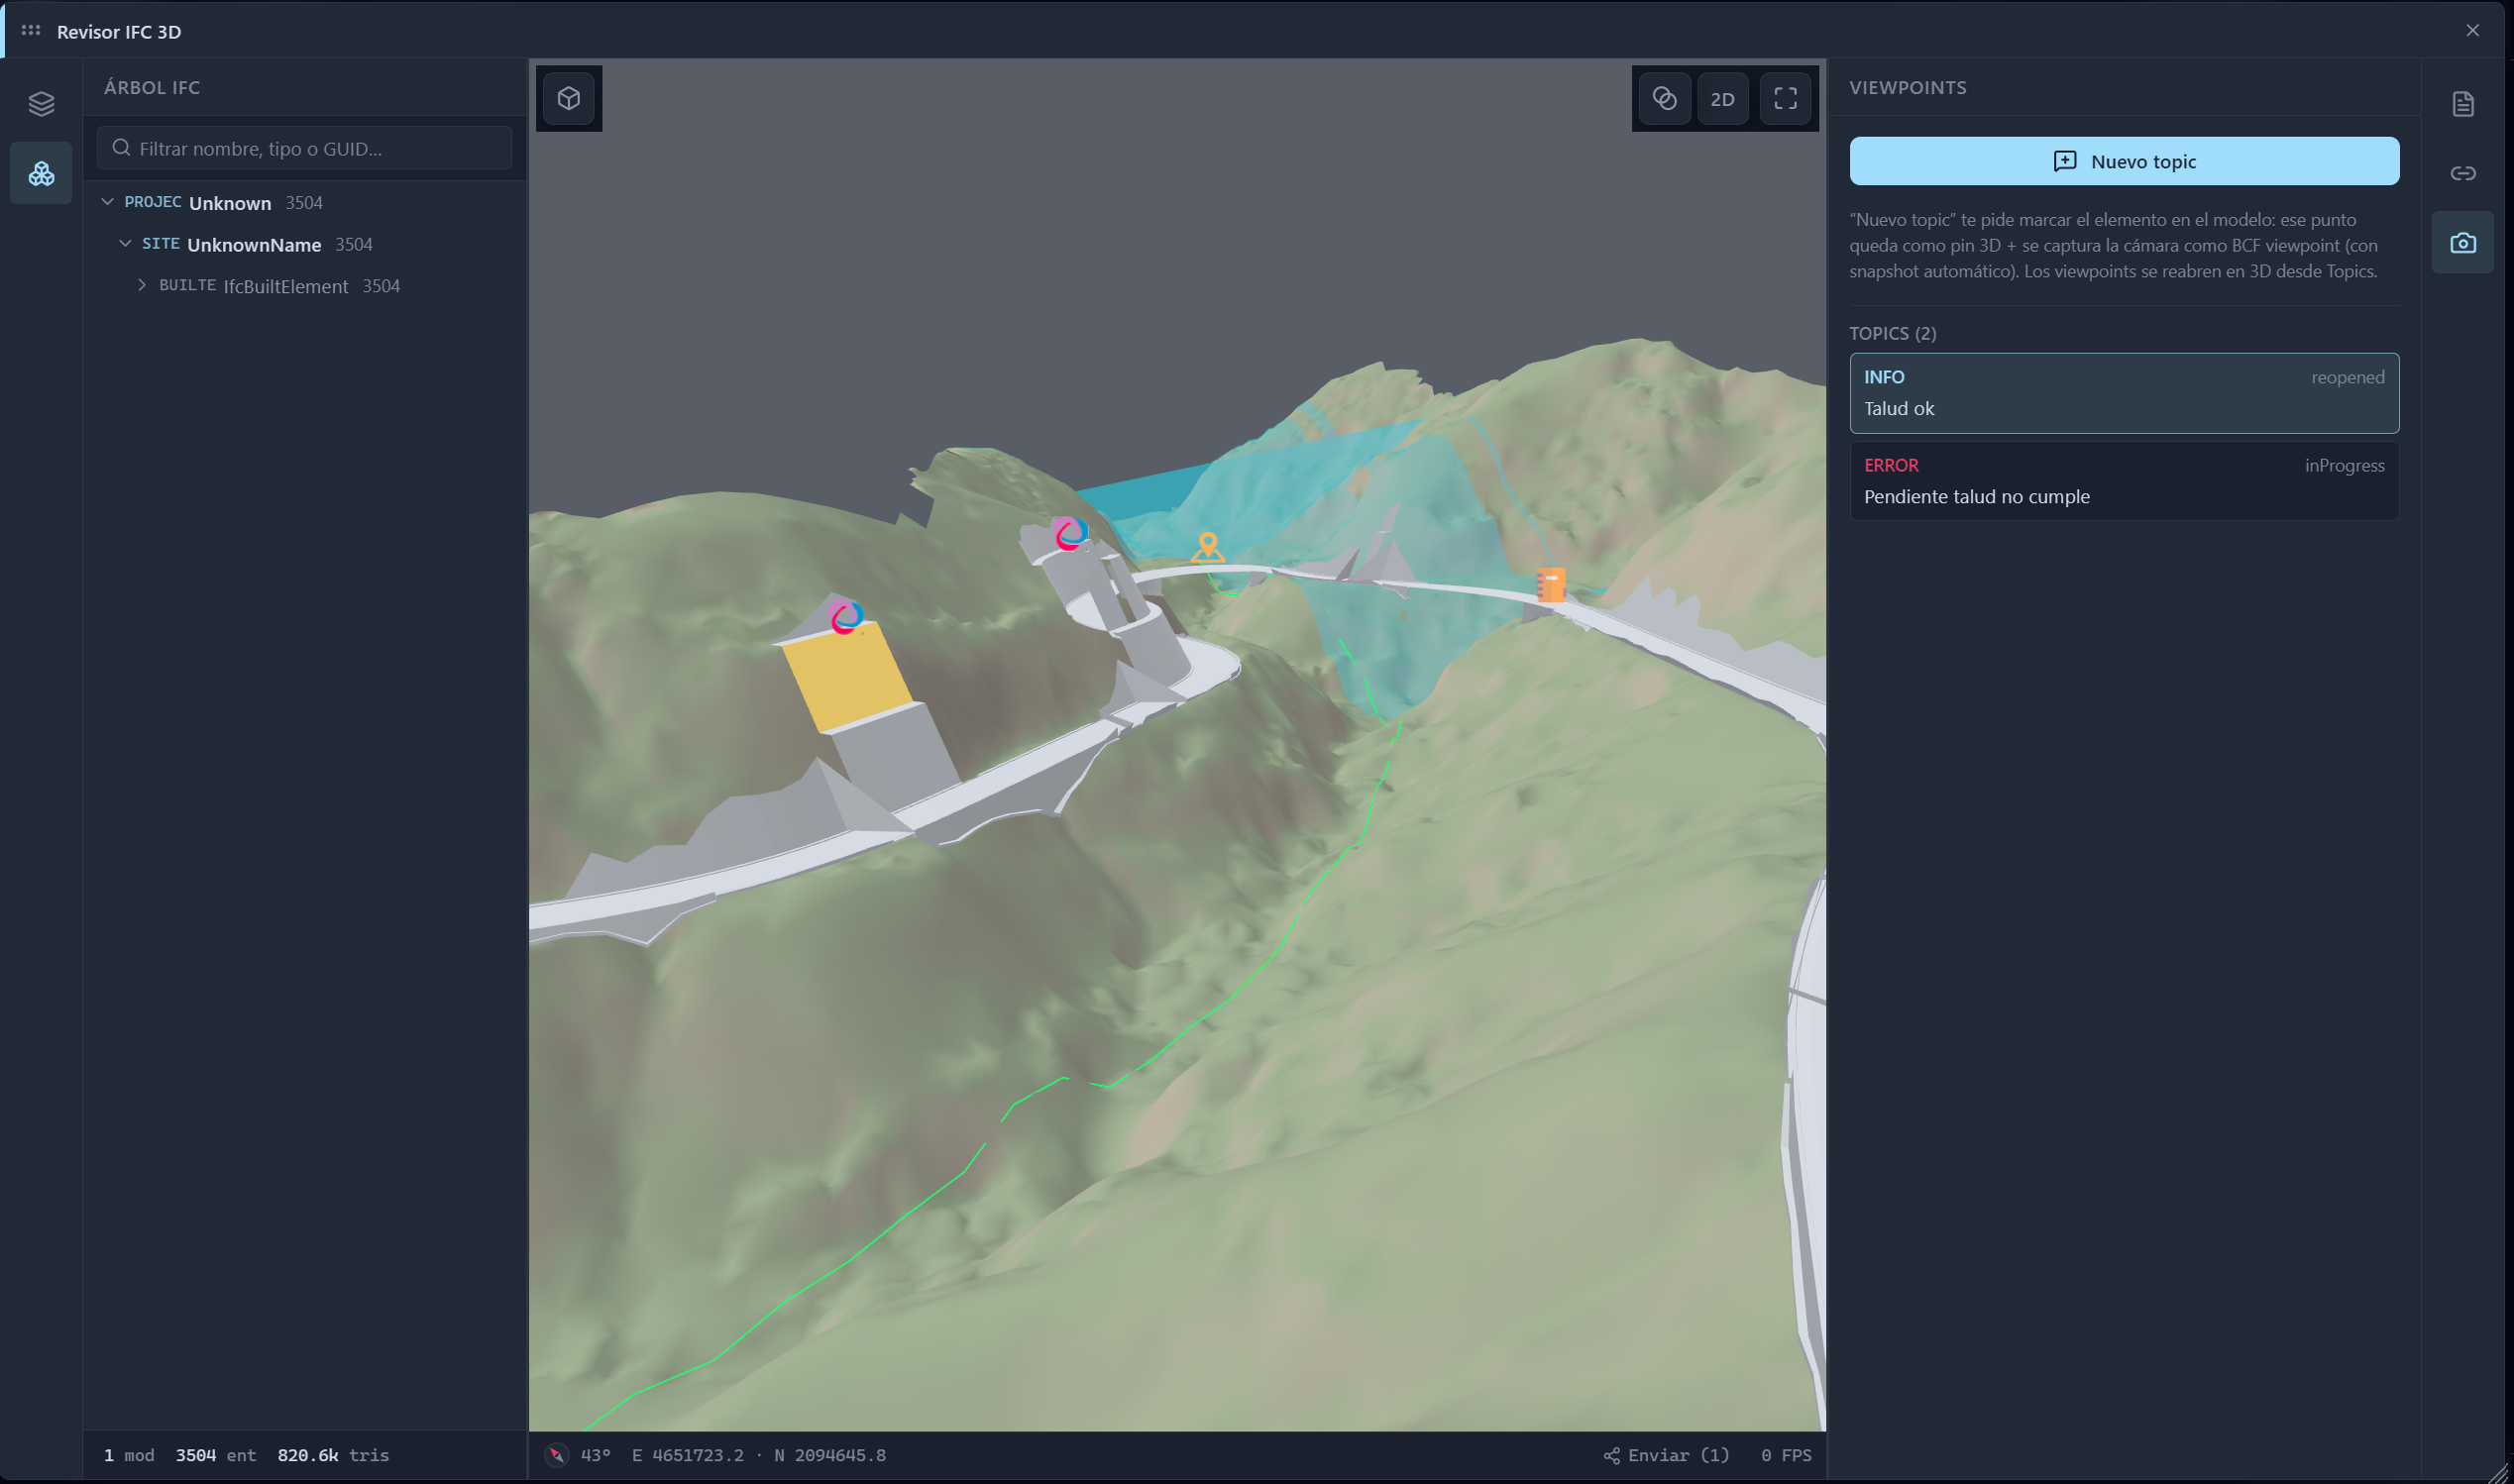This screenshot has height=1484, width=2514.
Task: Select the IFC tree cubes icon
Action: (41, 173)
